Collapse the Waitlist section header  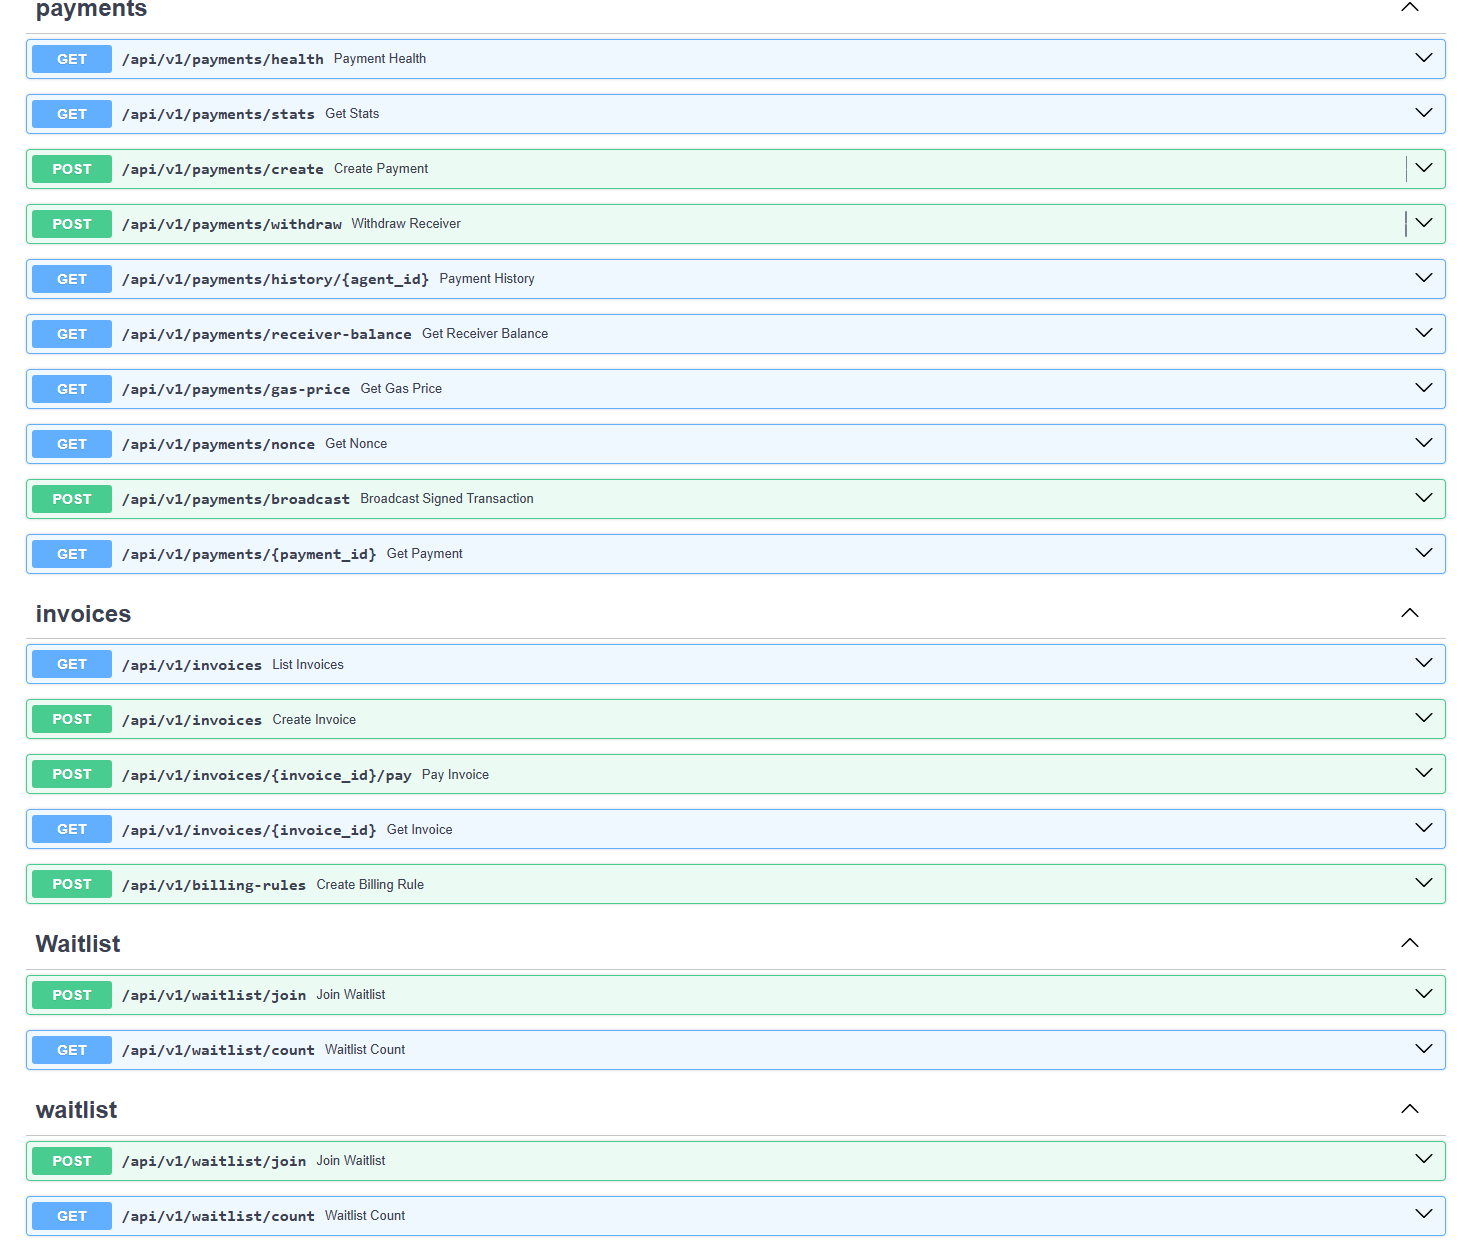click(1409, 942)
